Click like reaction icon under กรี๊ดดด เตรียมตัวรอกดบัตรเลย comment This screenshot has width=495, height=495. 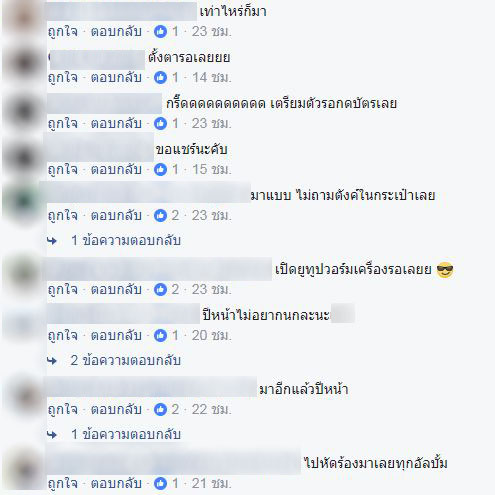(160, 124)
